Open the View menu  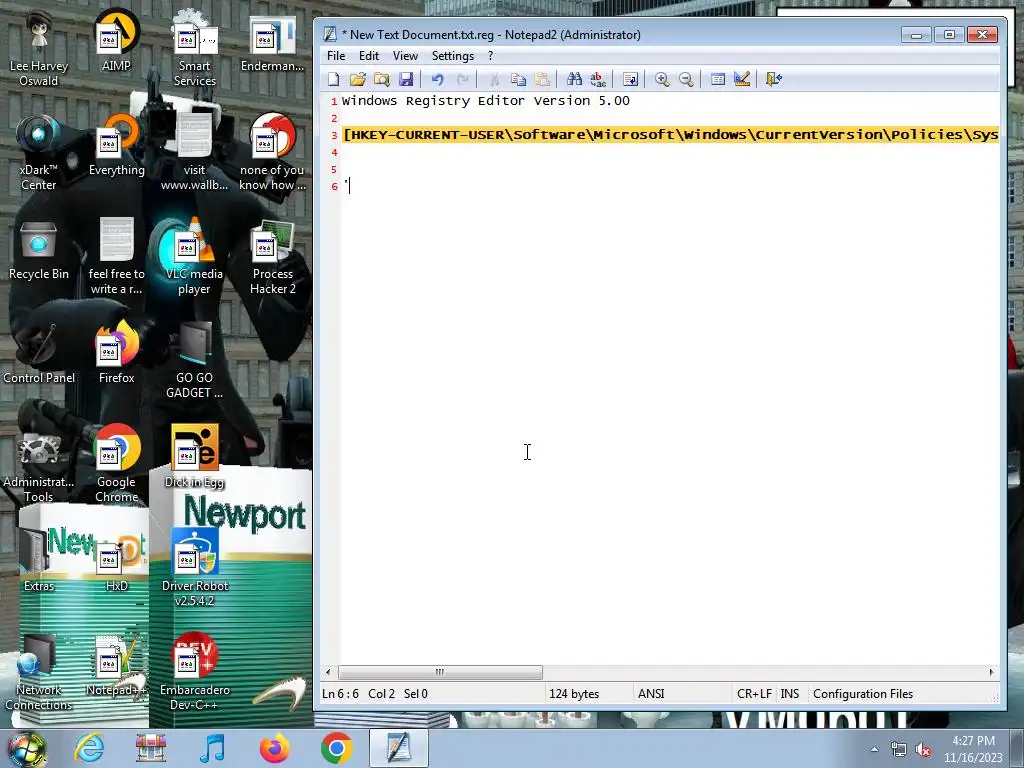(405, 56)
